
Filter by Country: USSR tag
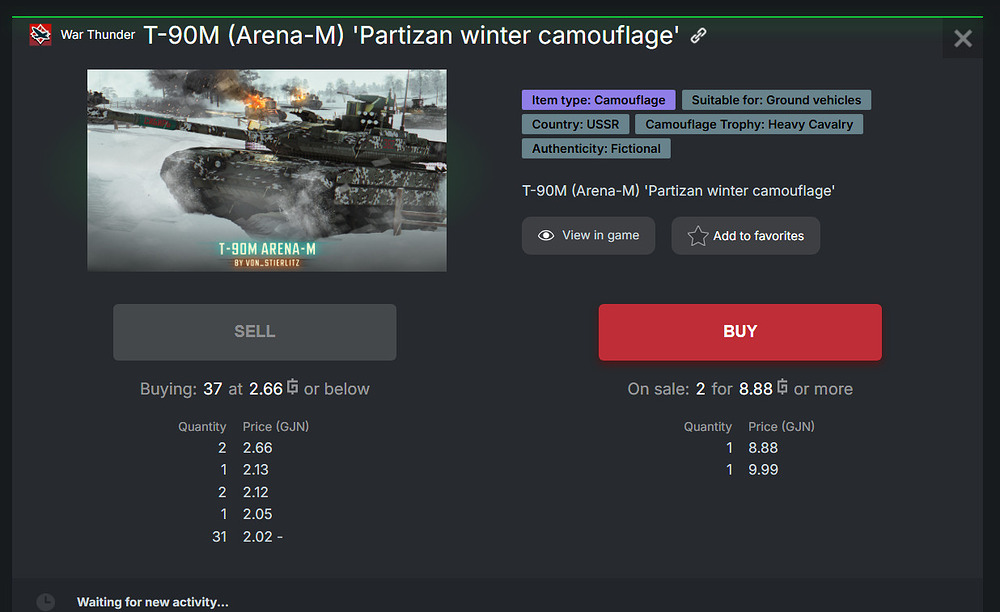point(575,124)
